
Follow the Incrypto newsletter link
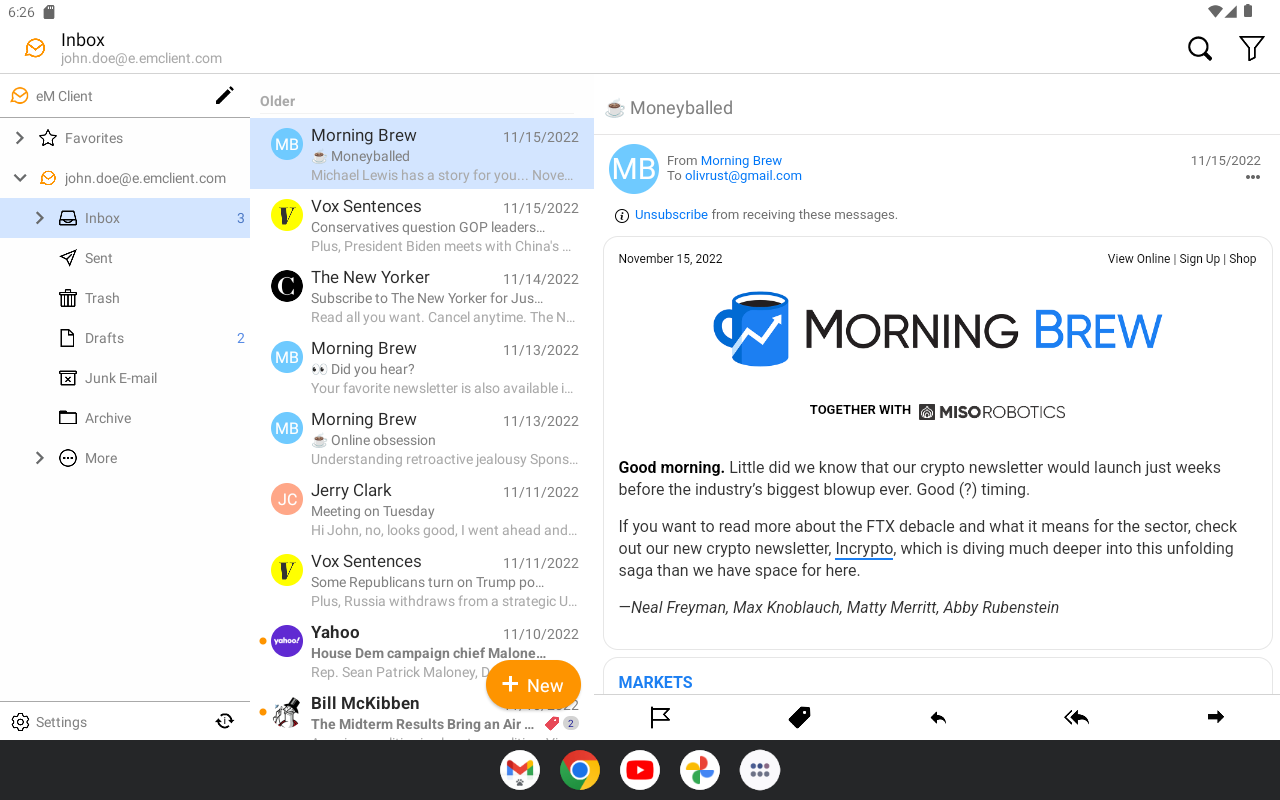coord(864,548)
